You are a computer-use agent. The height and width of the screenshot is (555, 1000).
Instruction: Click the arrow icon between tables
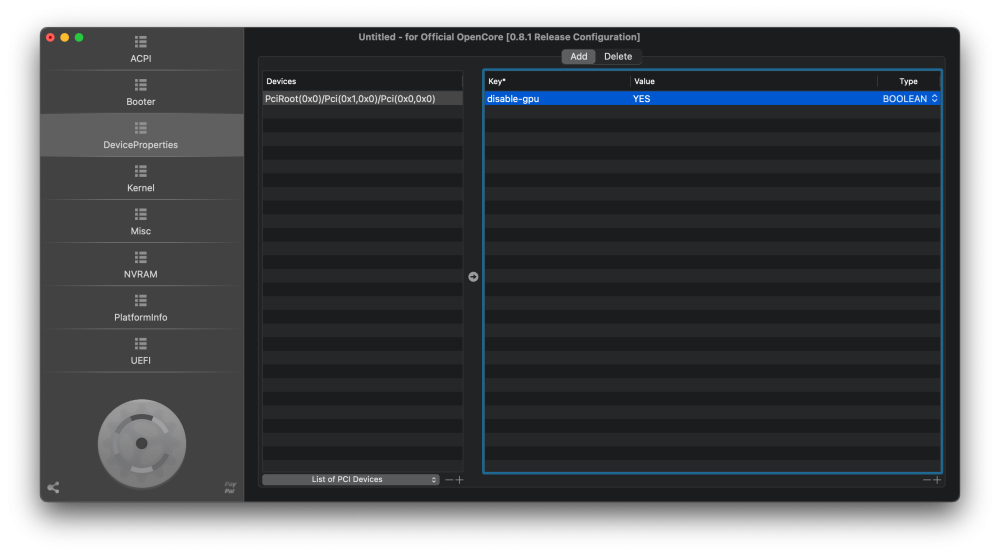(x=473, y=276)
